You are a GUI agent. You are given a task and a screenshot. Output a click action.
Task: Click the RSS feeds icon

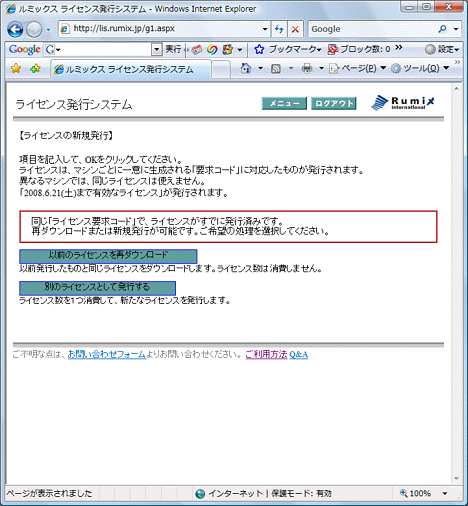(276, 69)
